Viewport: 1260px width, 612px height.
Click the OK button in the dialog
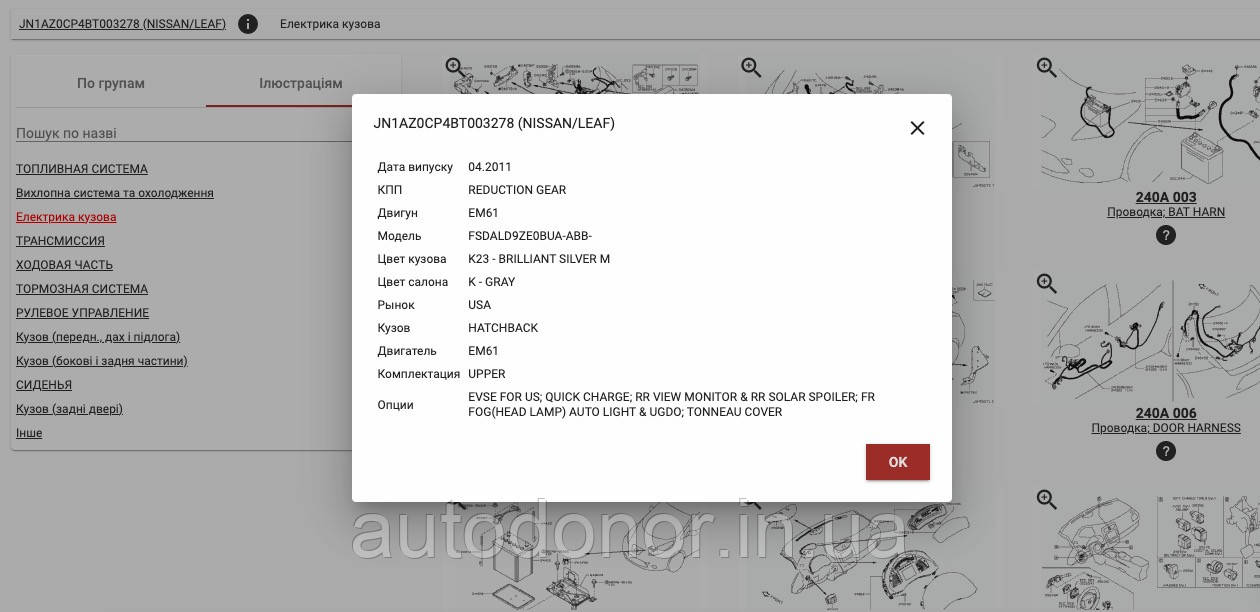coord(898,462)
